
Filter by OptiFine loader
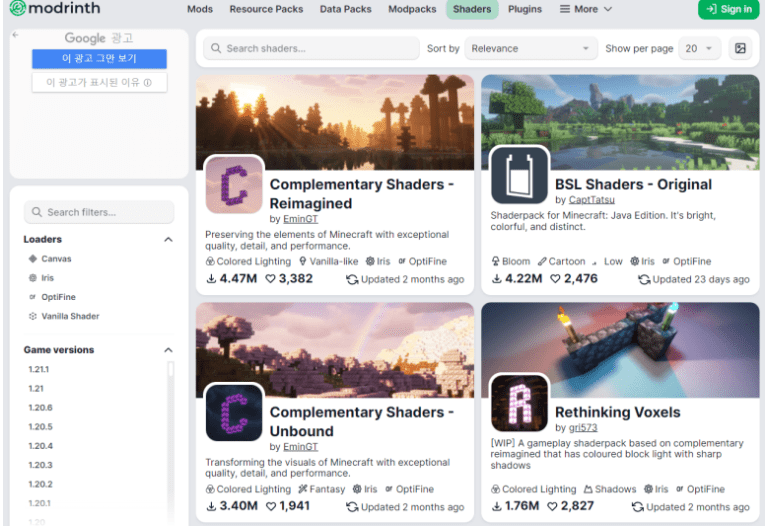click(x=52, y=297)
